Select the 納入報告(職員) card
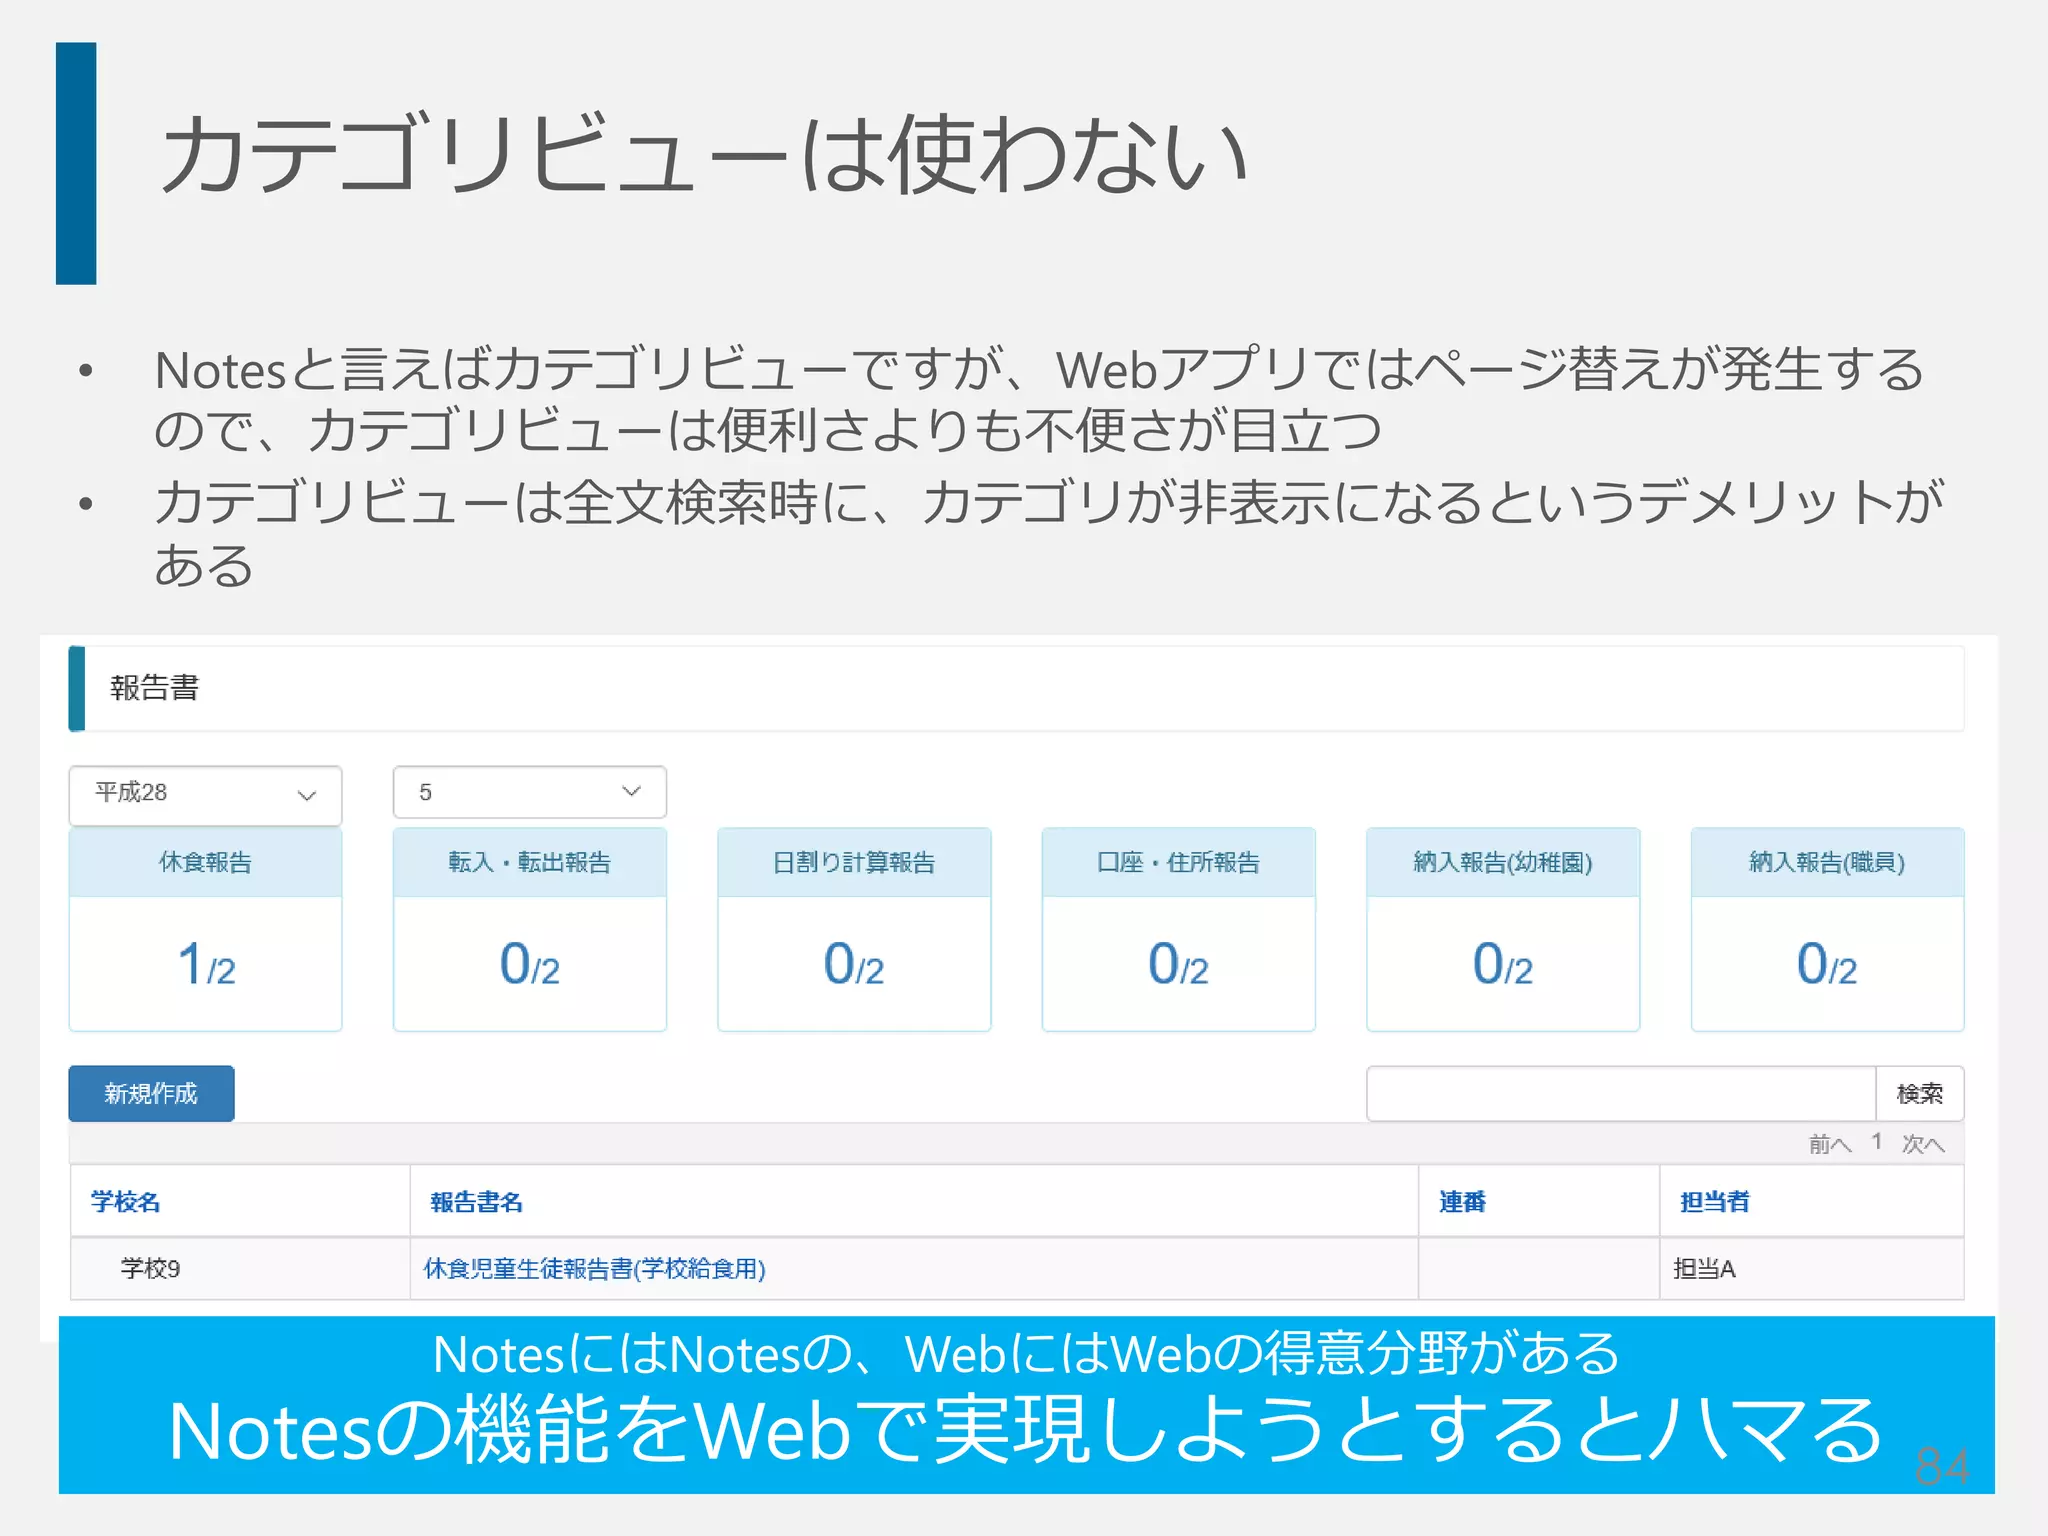Screen dimensions: 2048x1536 (1827, 929)
